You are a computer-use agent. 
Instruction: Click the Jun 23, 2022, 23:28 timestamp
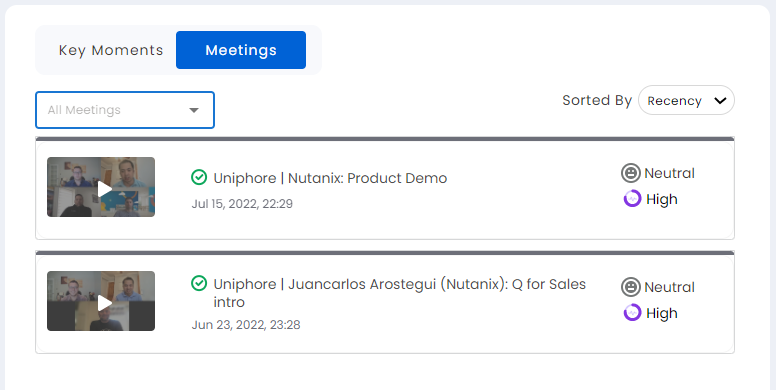[246, 325]
